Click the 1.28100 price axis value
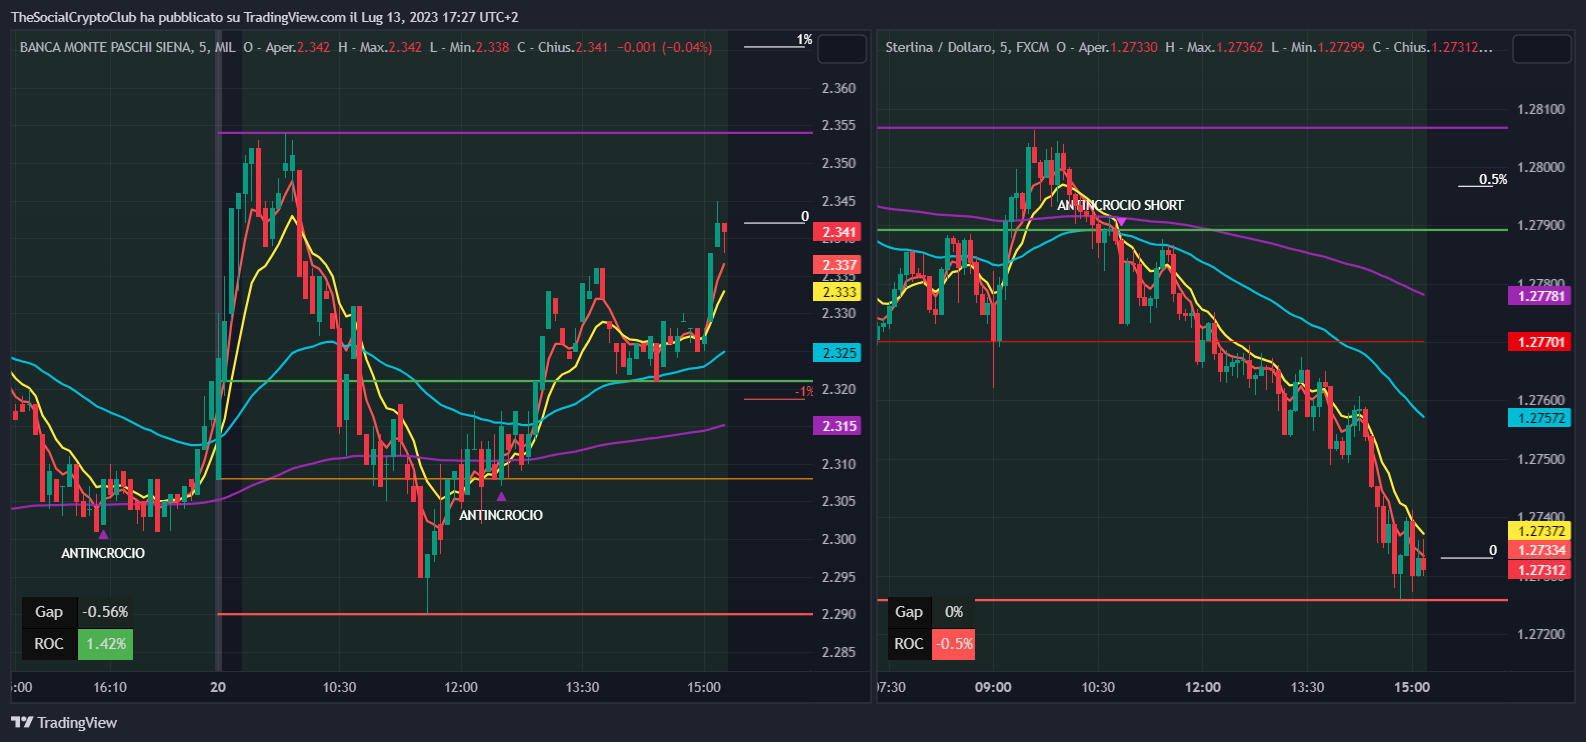The width and height of the screenshot is (1586, 742). pyautogui.click(x=1541, y=109)
